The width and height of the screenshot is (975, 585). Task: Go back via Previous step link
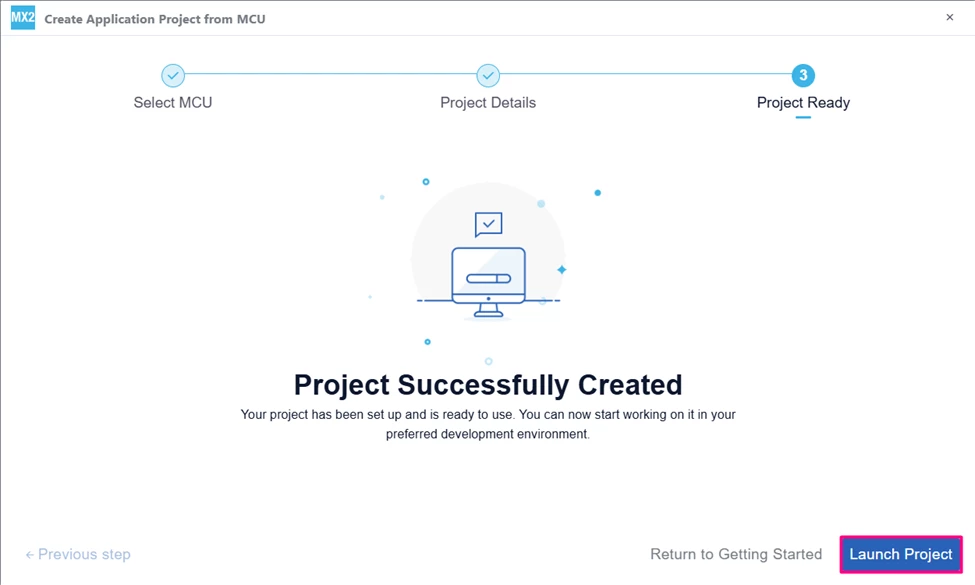[x=78, y=554]
